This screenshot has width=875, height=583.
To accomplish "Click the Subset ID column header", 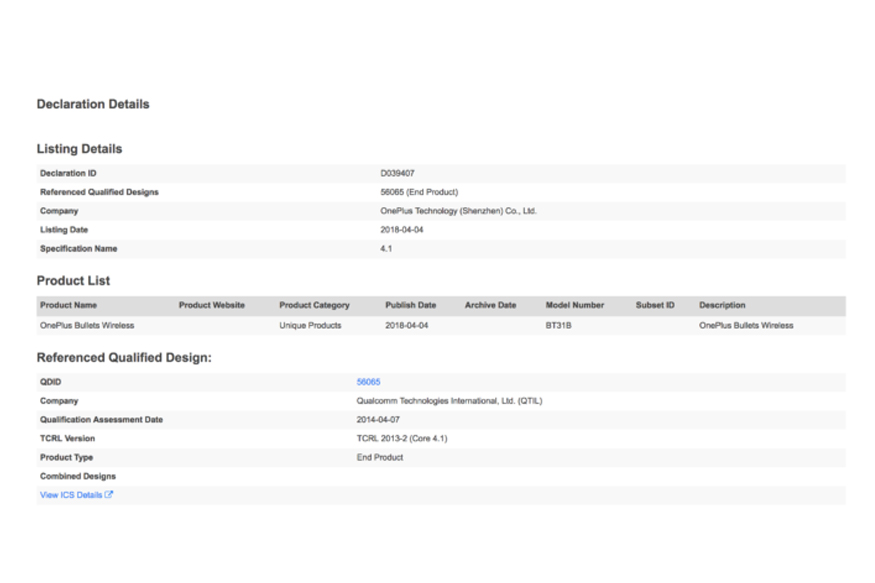I will (655, 305).
